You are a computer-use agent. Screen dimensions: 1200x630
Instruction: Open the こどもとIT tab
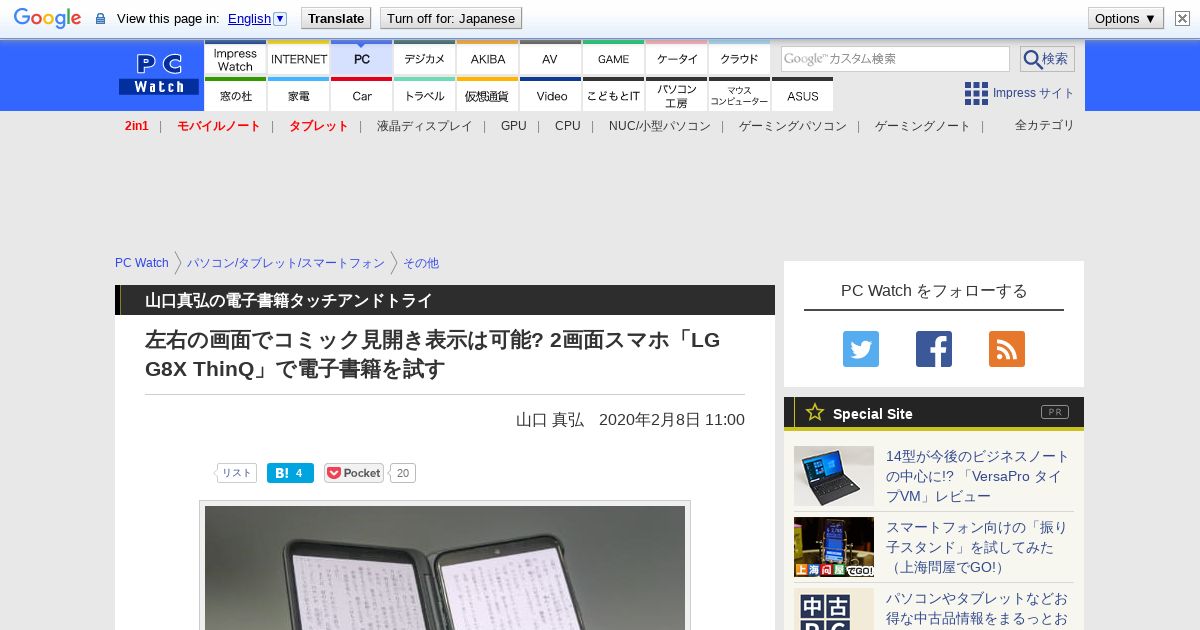613,95
